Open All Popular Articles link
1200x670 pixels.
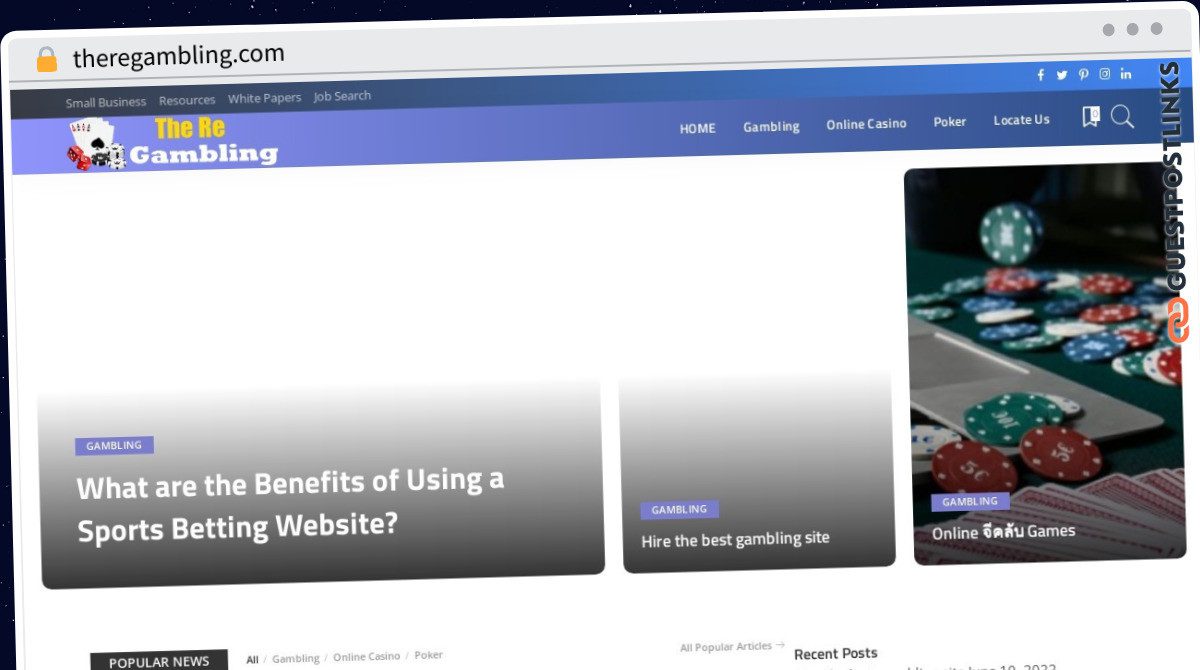(x=732, y=647)
